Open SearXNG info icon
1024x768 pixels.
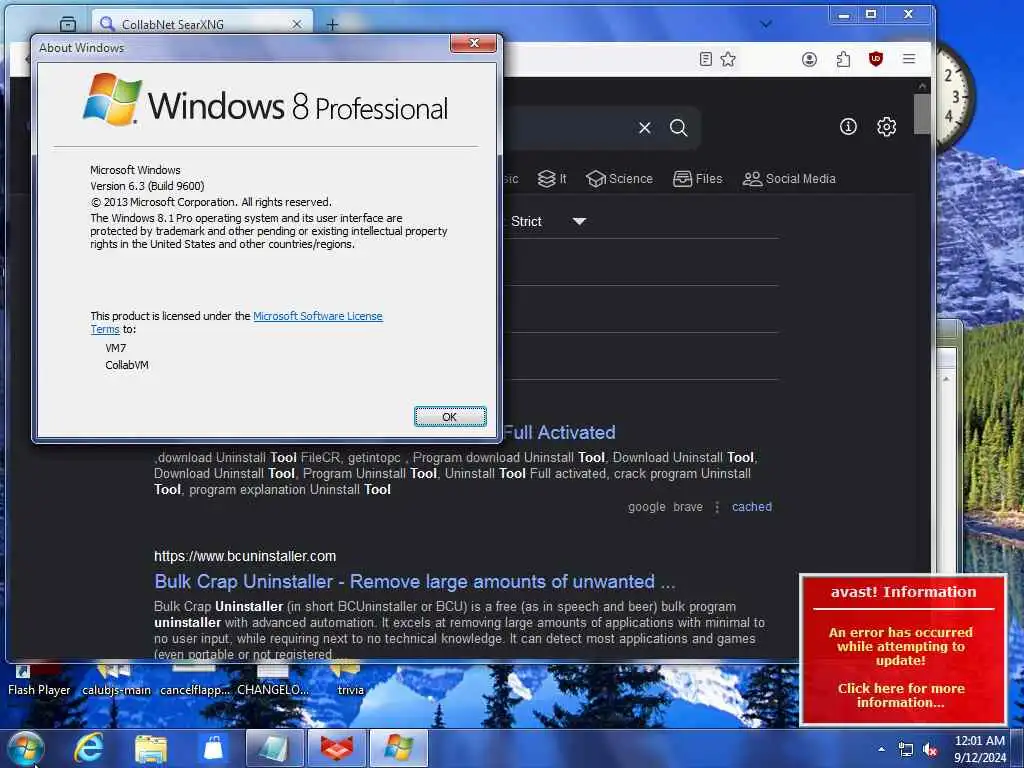tap(848, 127)
